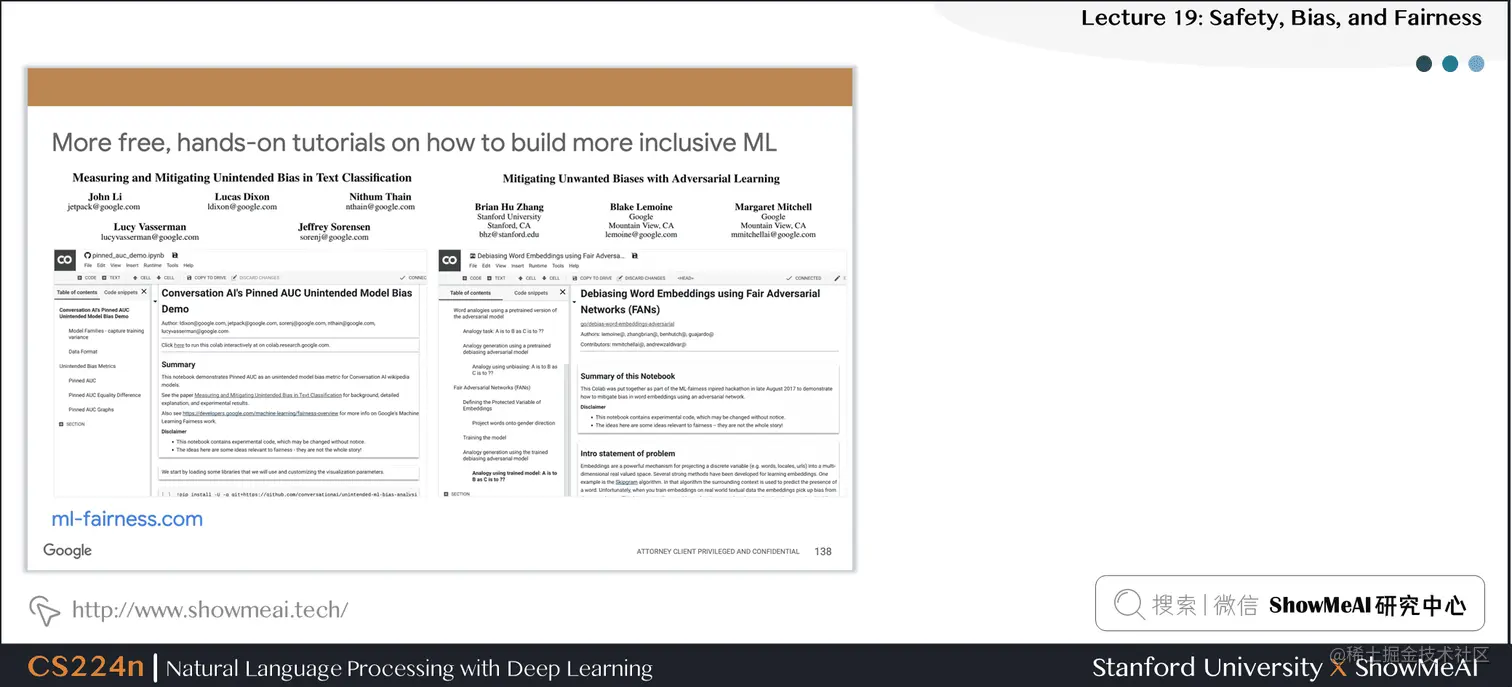Screen dimensions: 1512x687
Task: Add a CODE cell in pinned_auc_demo notebook
Action: tap(87, 278)
